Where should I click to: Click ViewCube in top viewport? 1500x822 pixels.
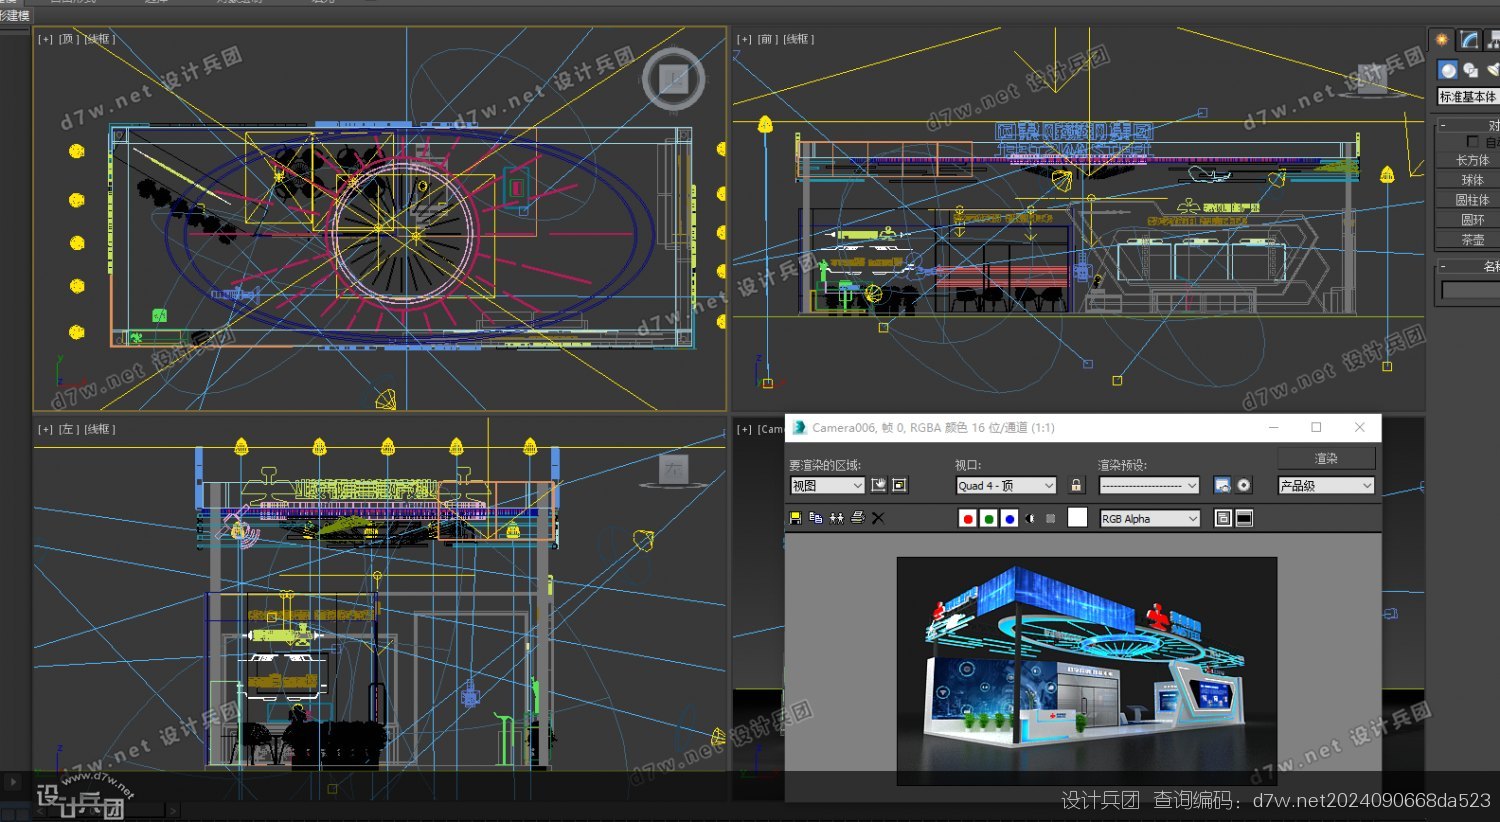tap(673, 79)
